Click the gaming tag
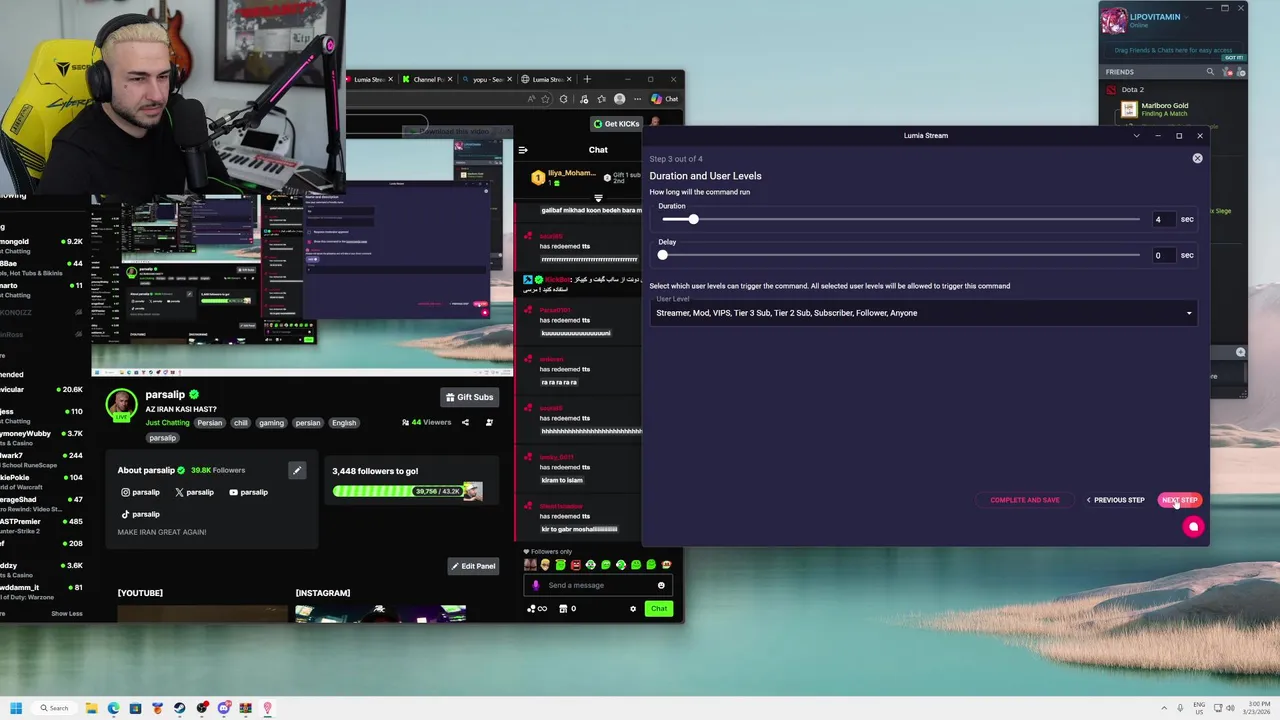The width and height of the screenshot is (1280, 720). point(272,423)
